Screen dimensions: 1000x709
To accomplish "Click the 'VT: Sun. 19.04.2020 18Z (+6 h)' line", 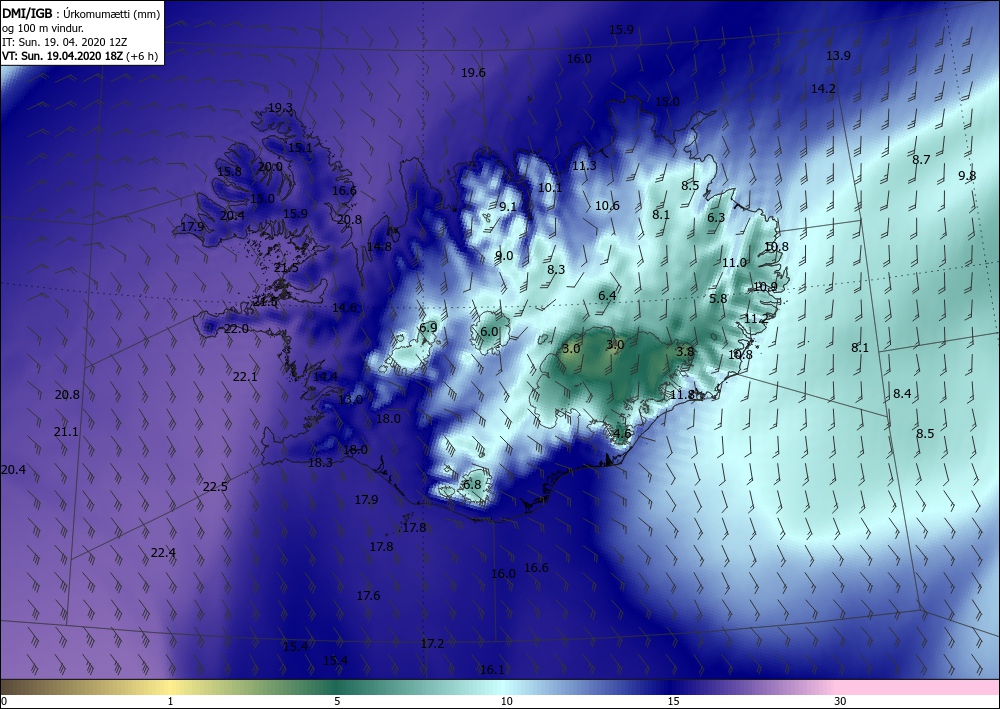I will [80, 56].
